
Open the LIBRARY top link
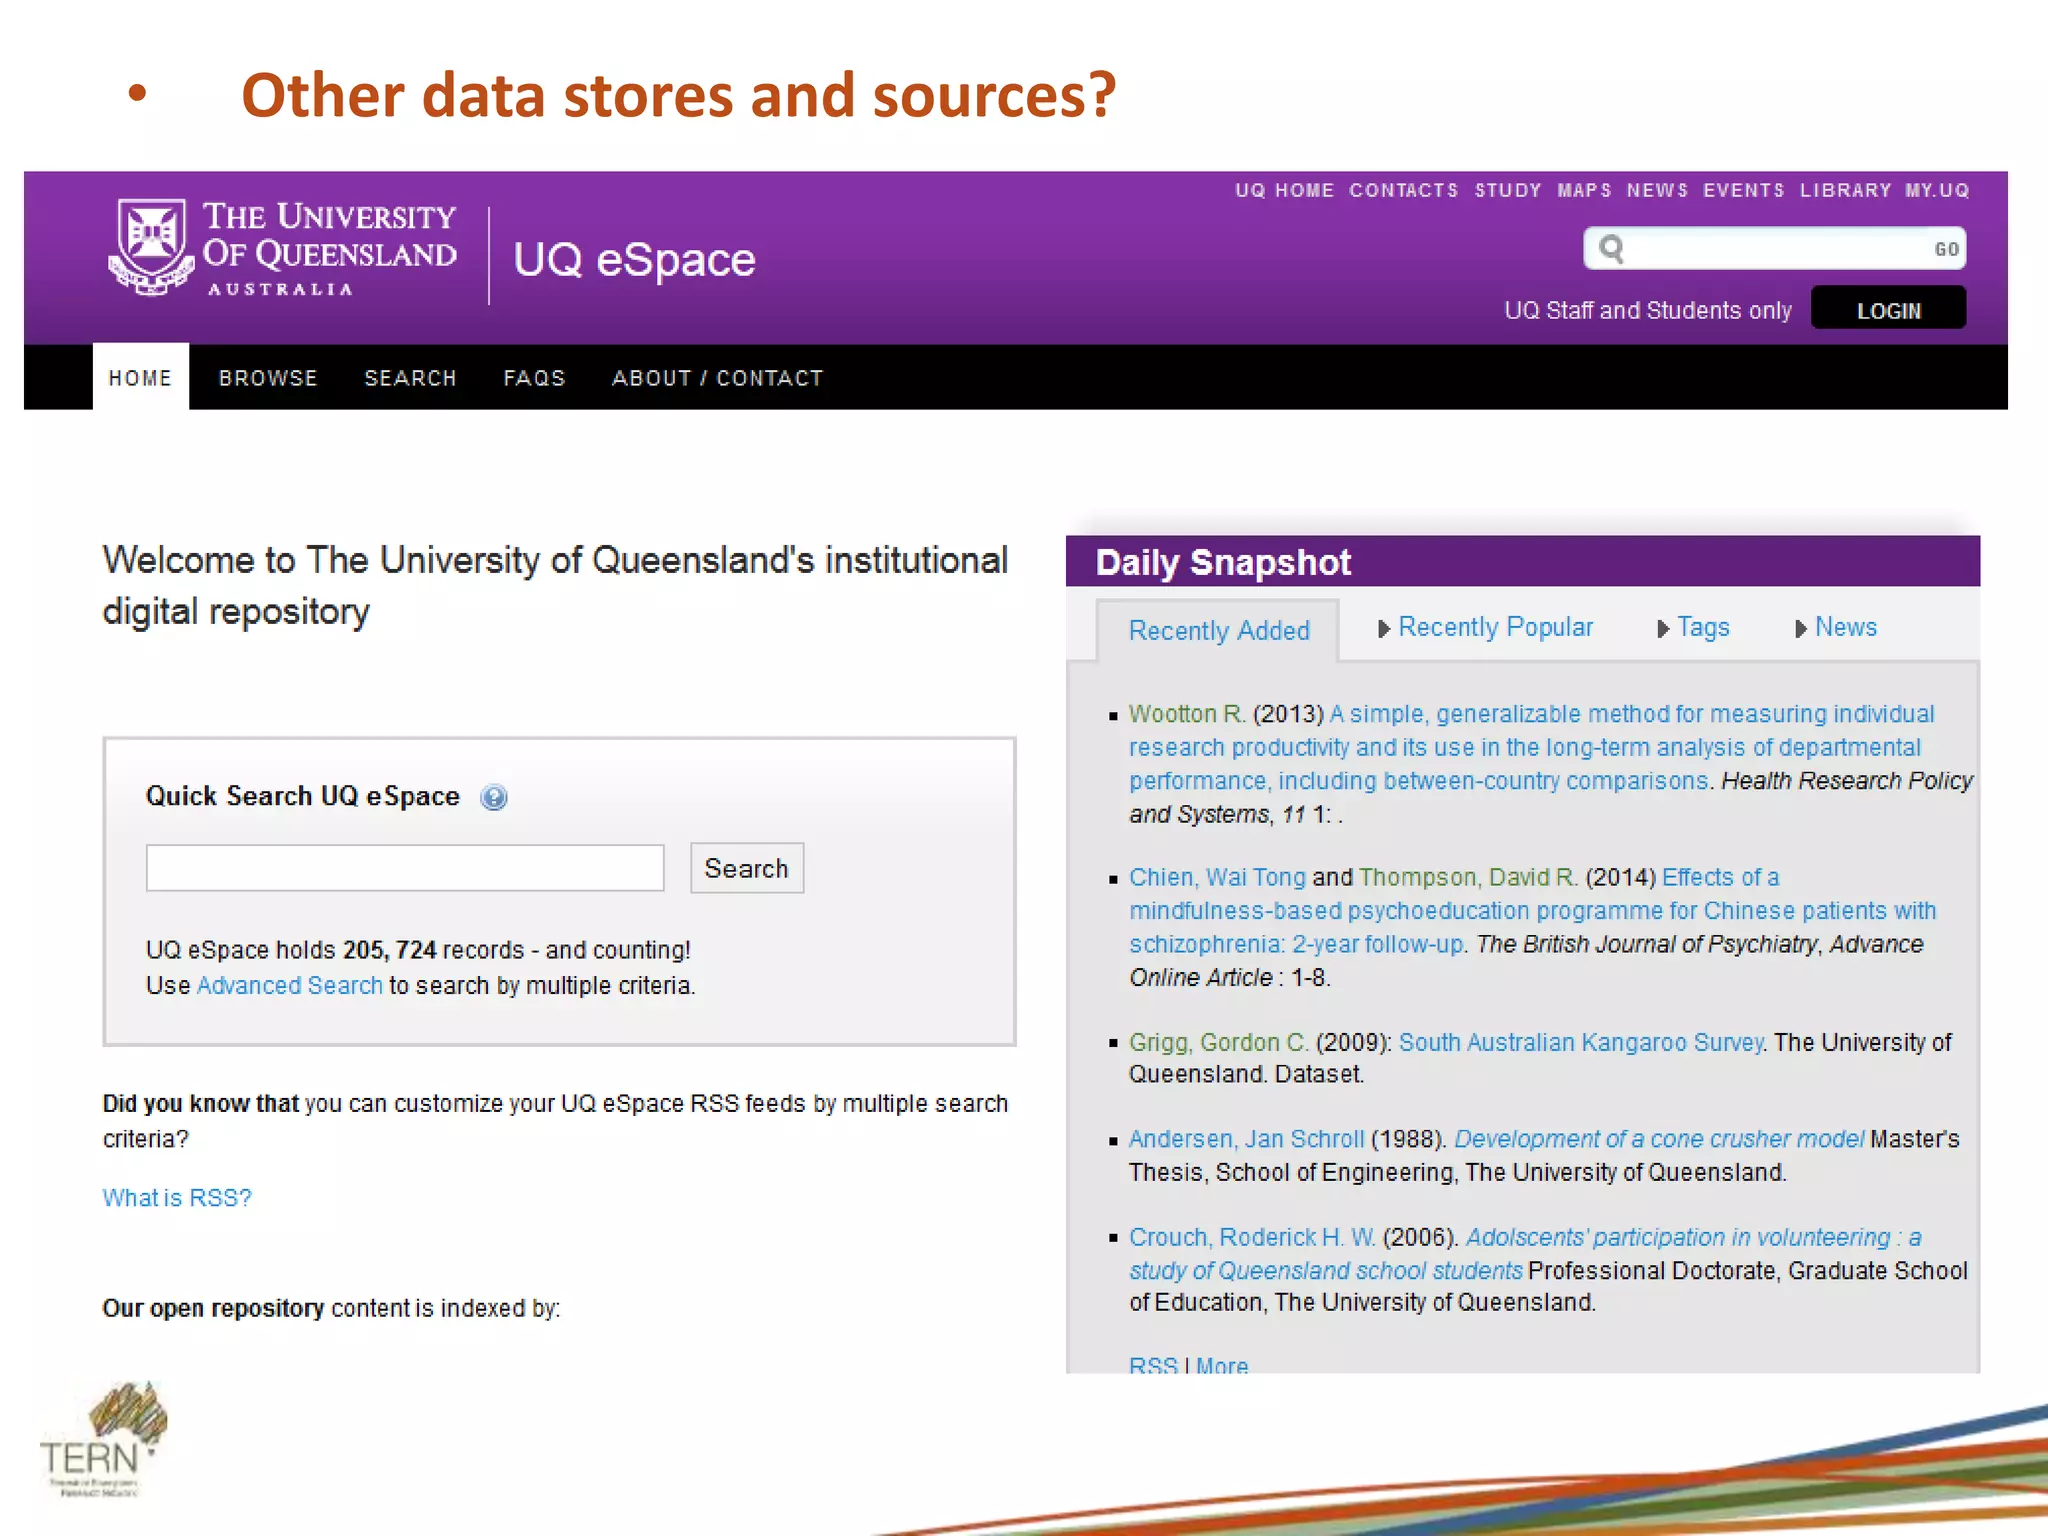click(x=1845, y=190)
